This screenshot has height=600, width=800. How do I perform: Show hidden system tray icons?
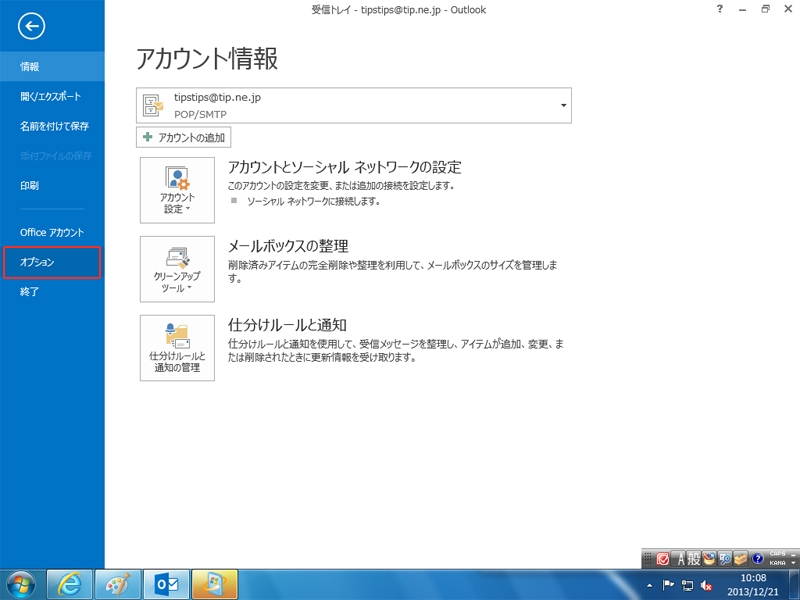tap(649, 585)
